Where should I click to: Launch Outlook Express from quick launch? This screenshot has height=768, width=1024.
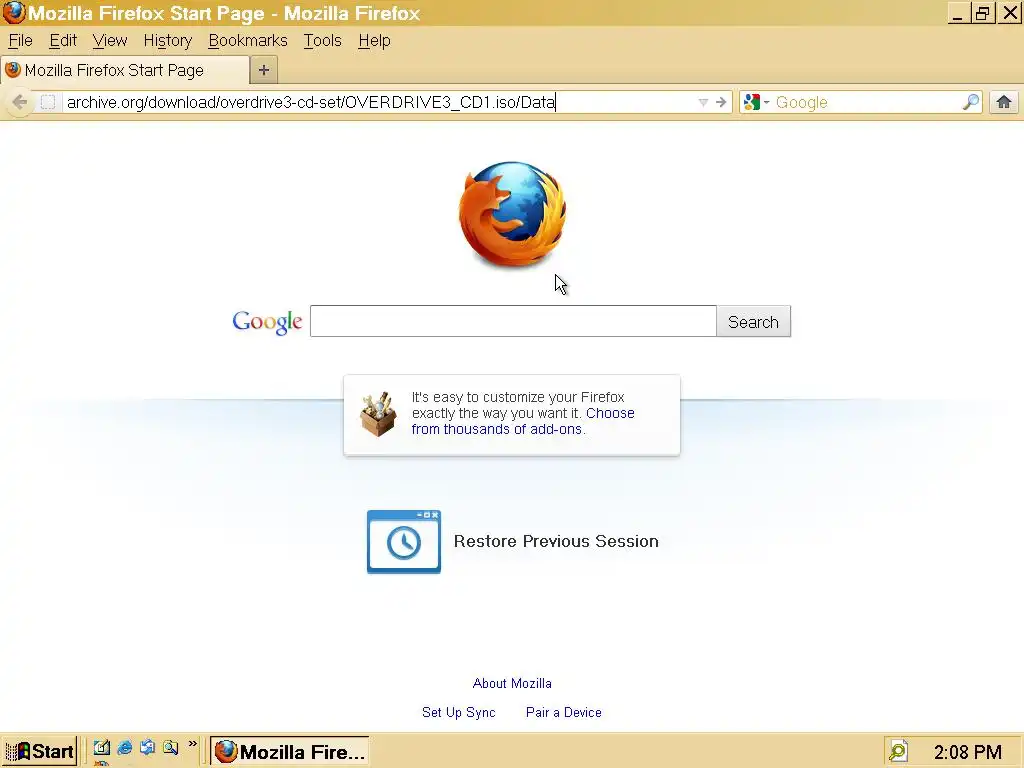(x=148, y=747)
